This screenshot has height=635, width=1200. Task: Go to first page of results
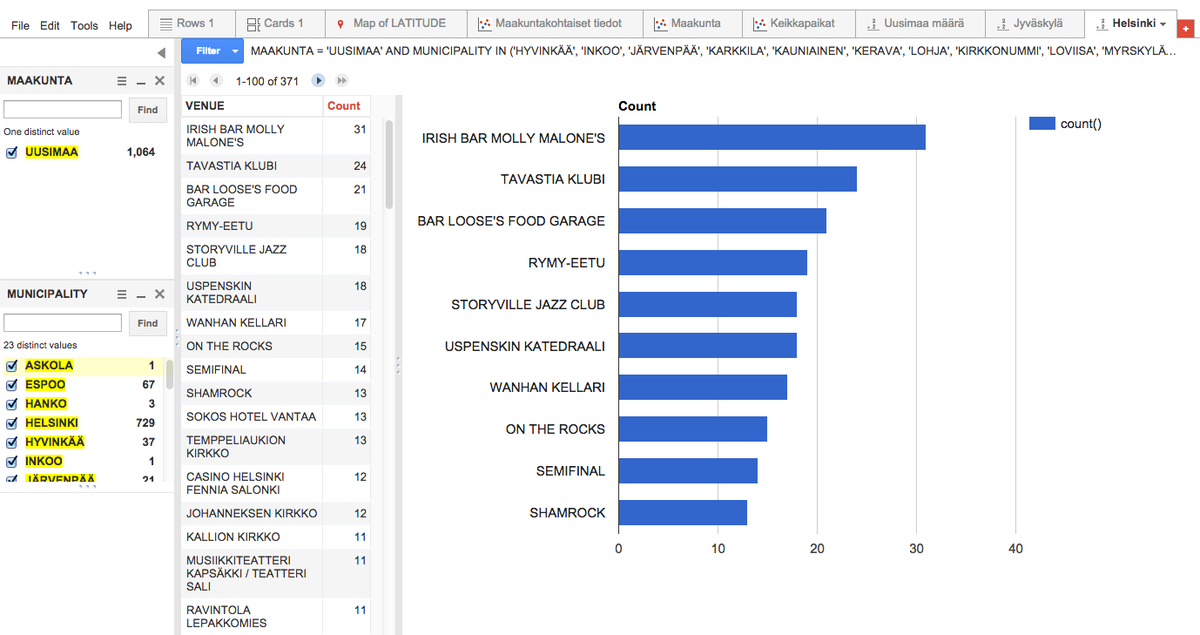[194, 80]
